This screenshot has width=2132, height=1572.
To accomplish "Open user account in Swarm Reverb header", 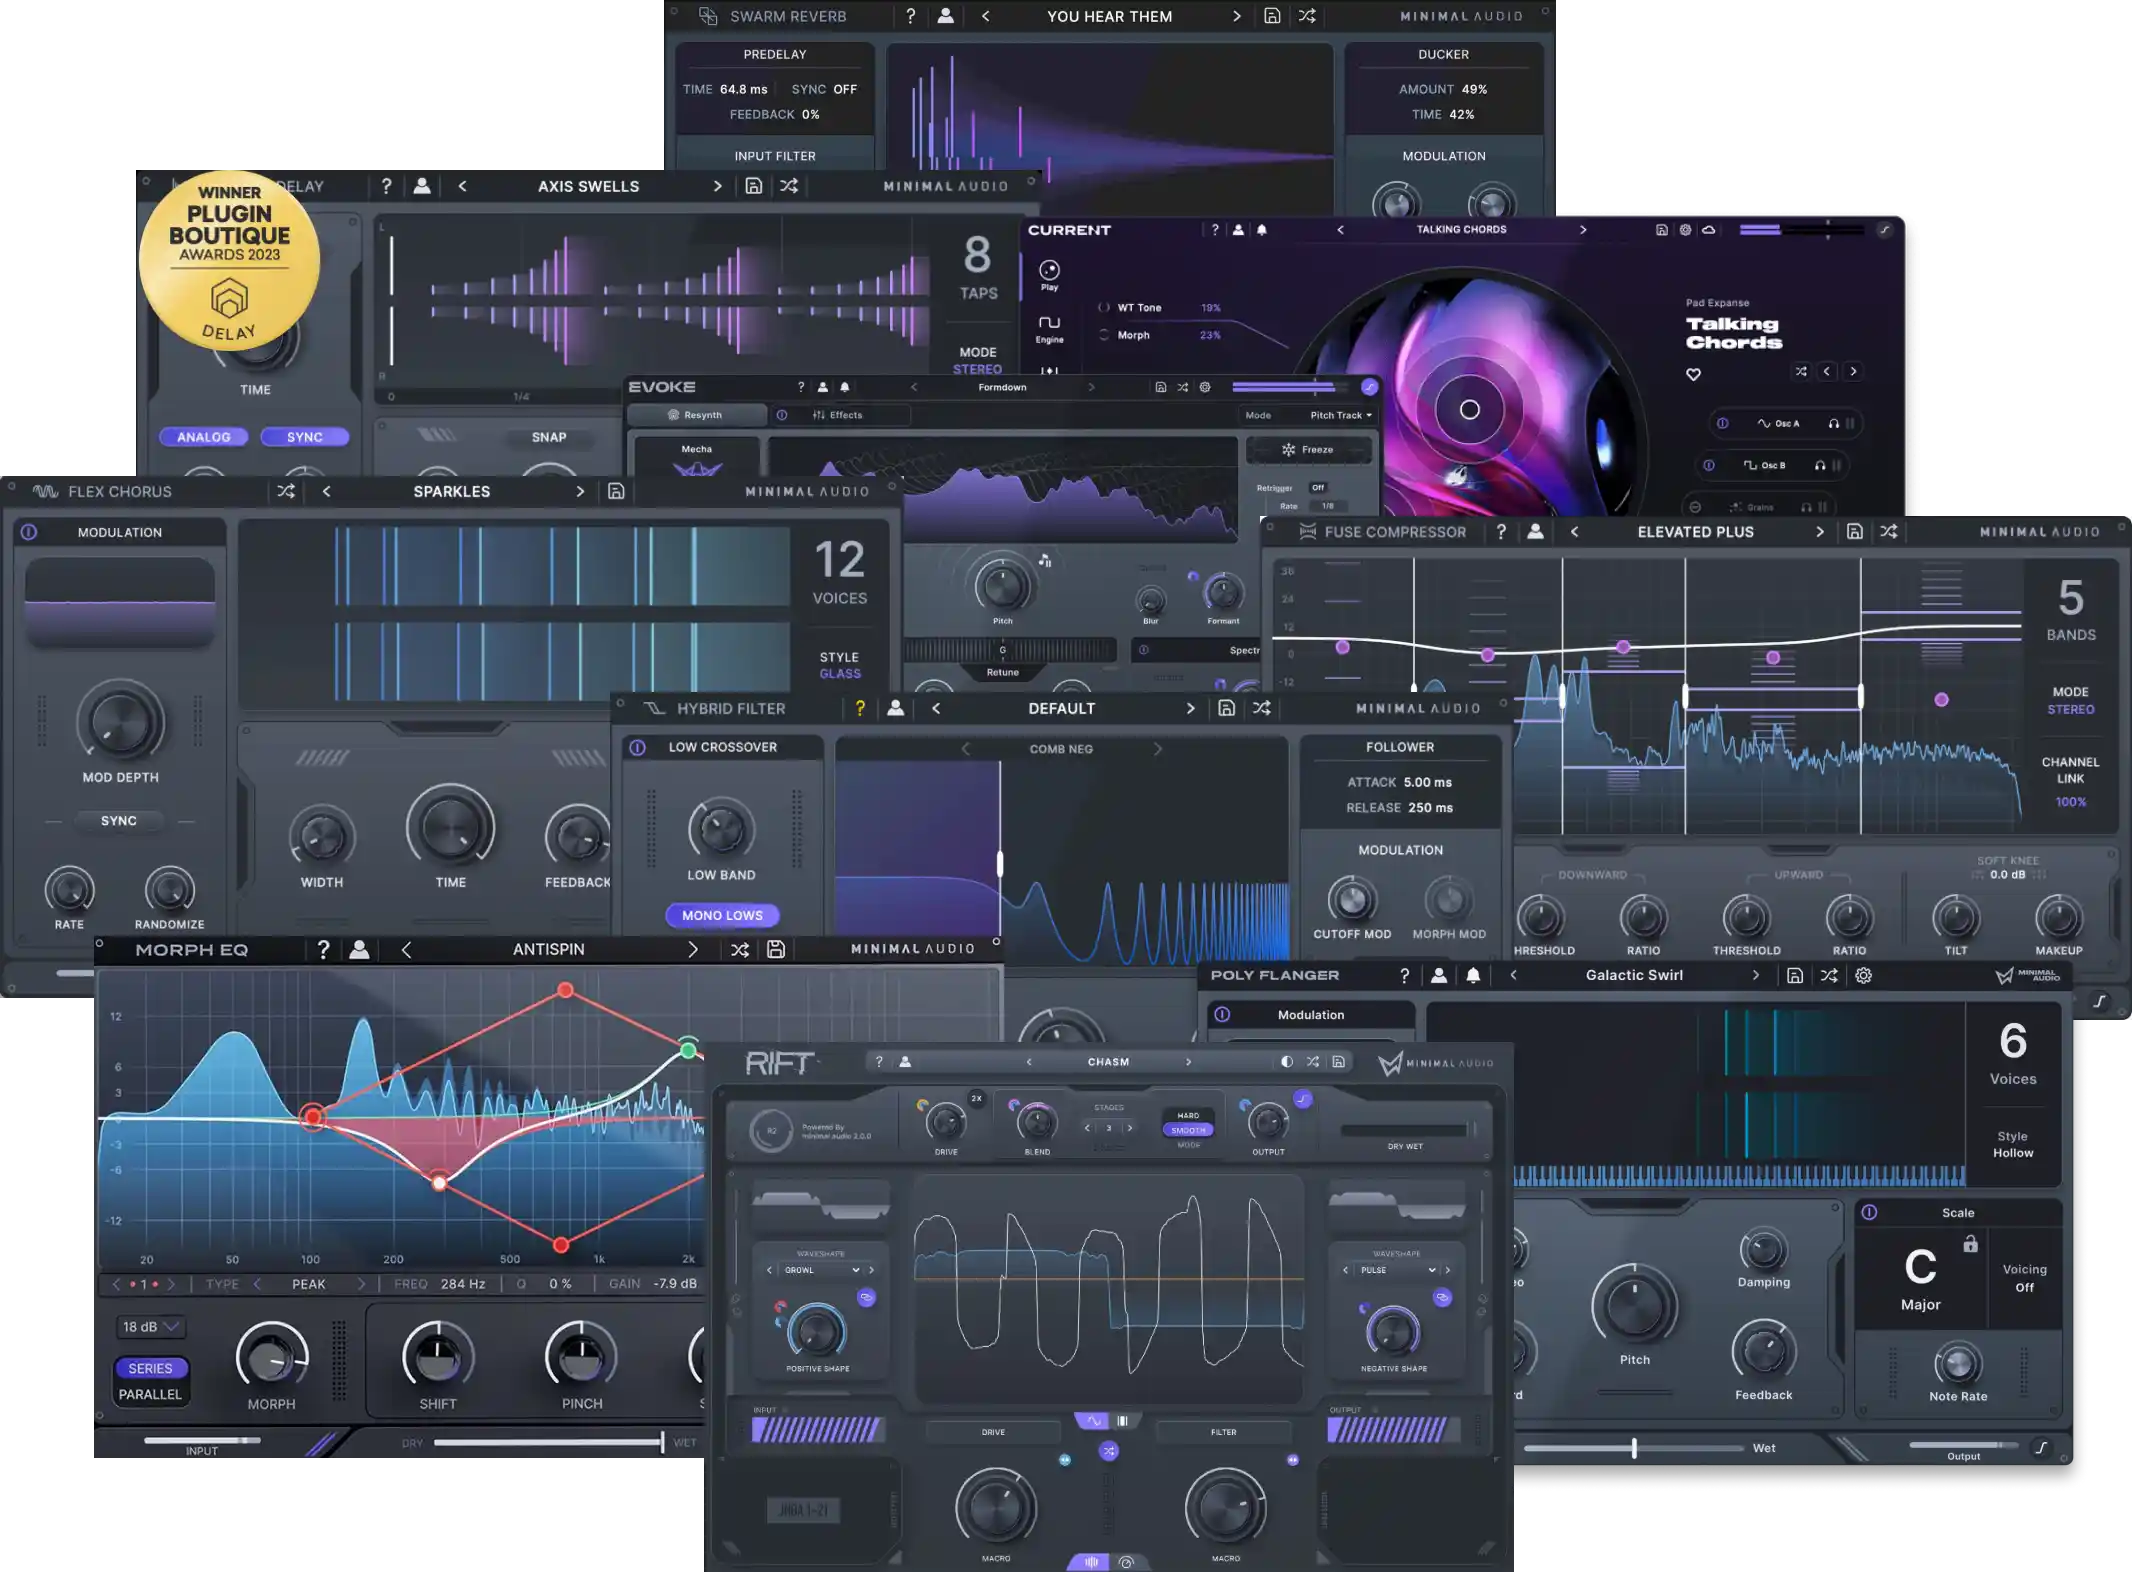I will point(945,16).
